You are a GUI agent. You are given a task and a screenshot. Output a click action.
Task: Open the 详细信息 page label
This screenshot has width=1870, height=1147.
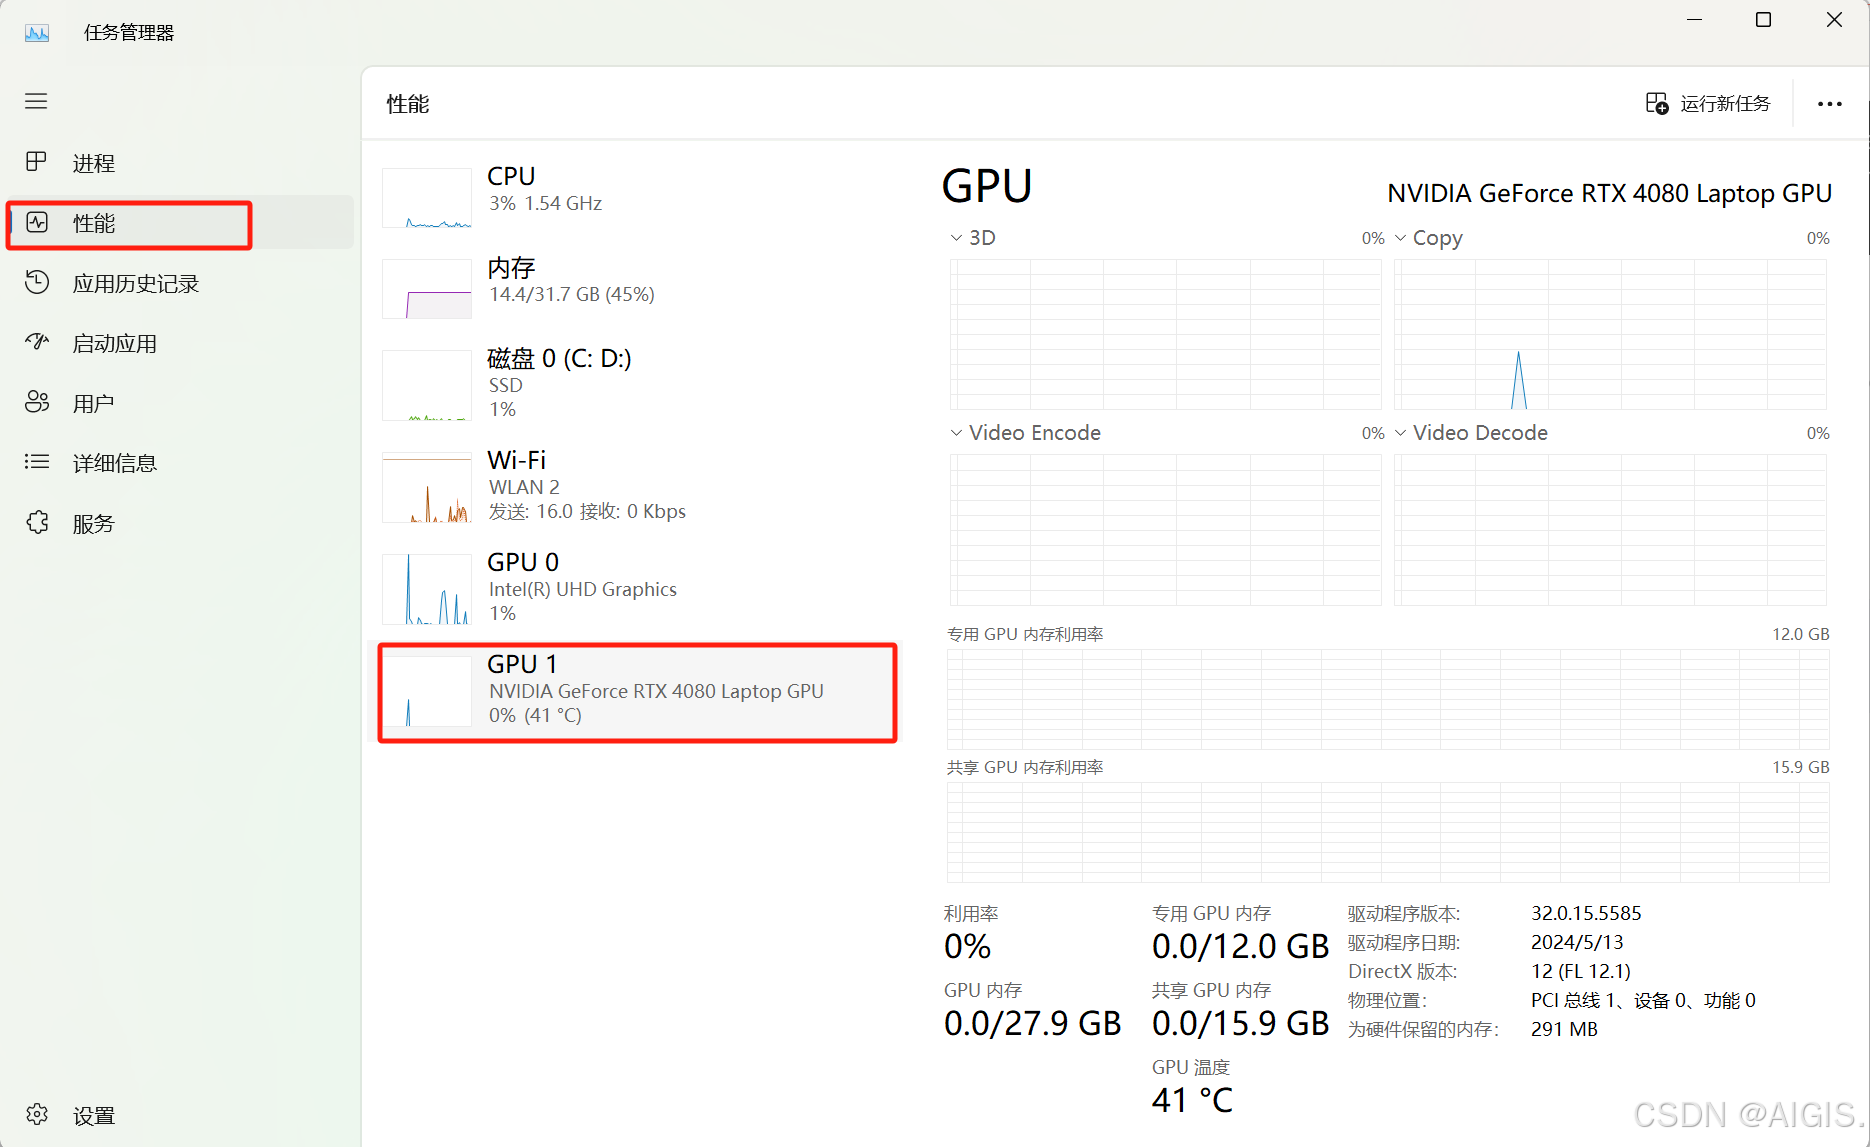pyautogui.click(x=115, y=463)
